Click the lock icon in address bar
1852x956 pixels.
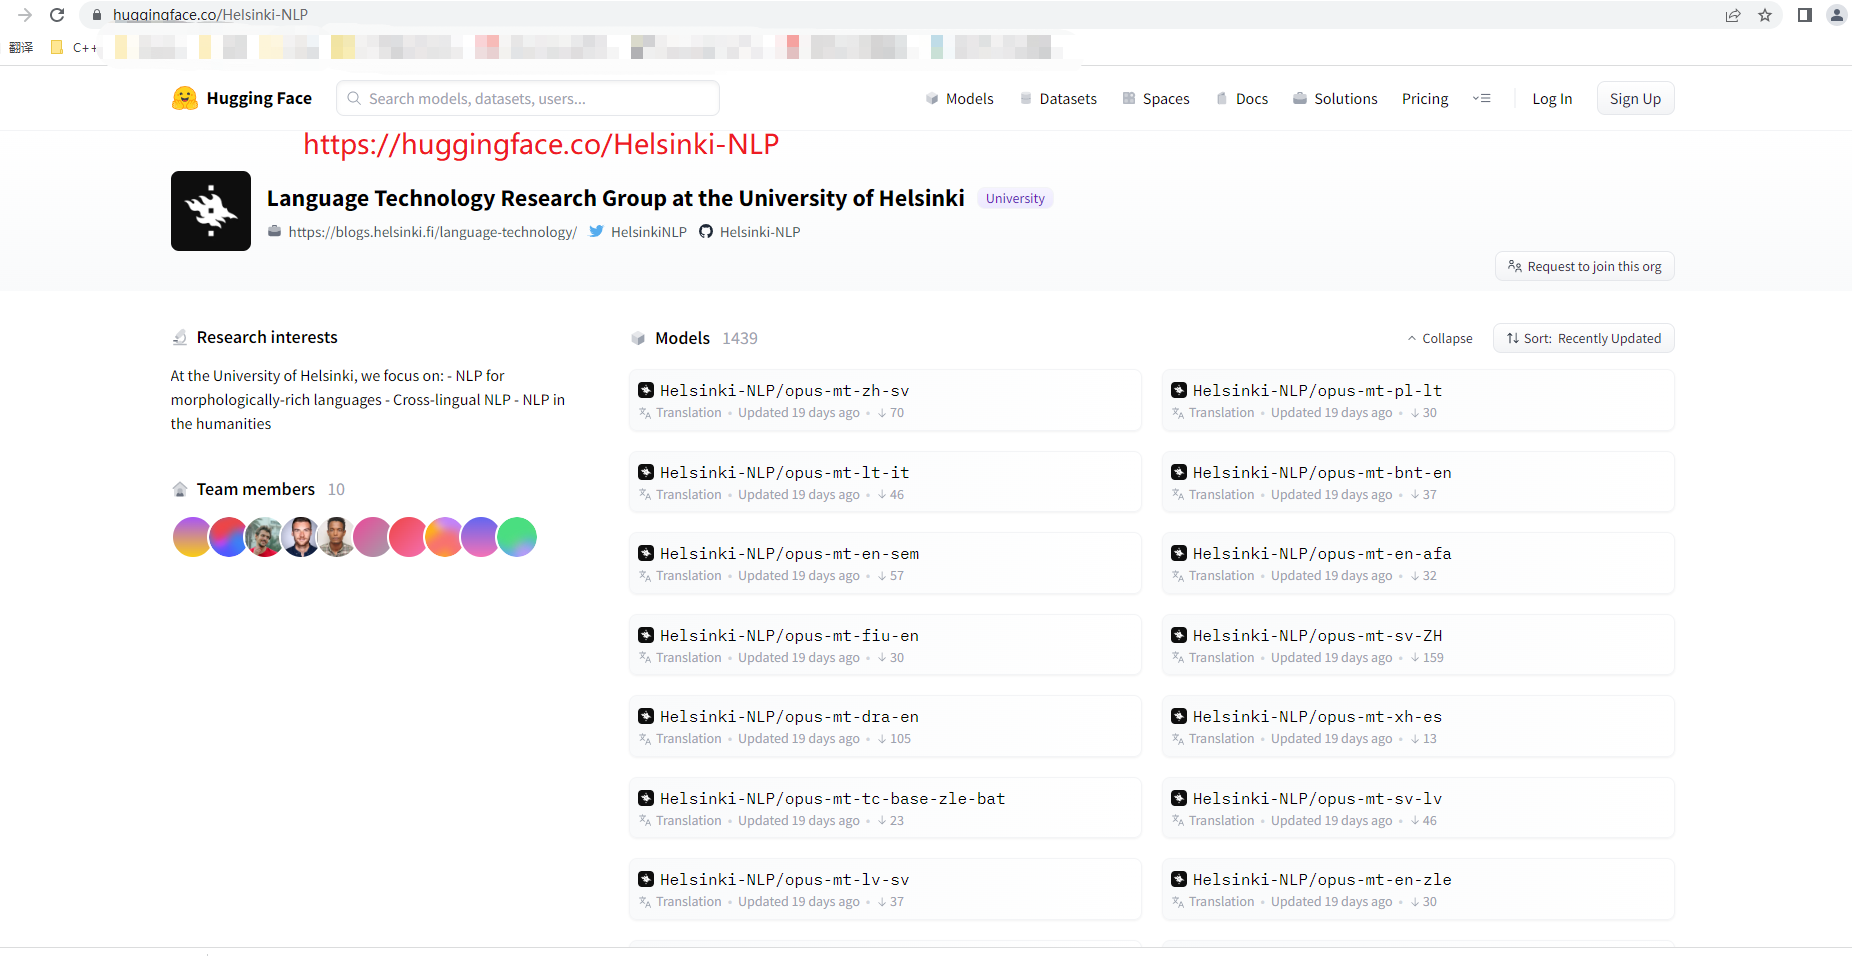pyautogui.click(x=97, y=15)
